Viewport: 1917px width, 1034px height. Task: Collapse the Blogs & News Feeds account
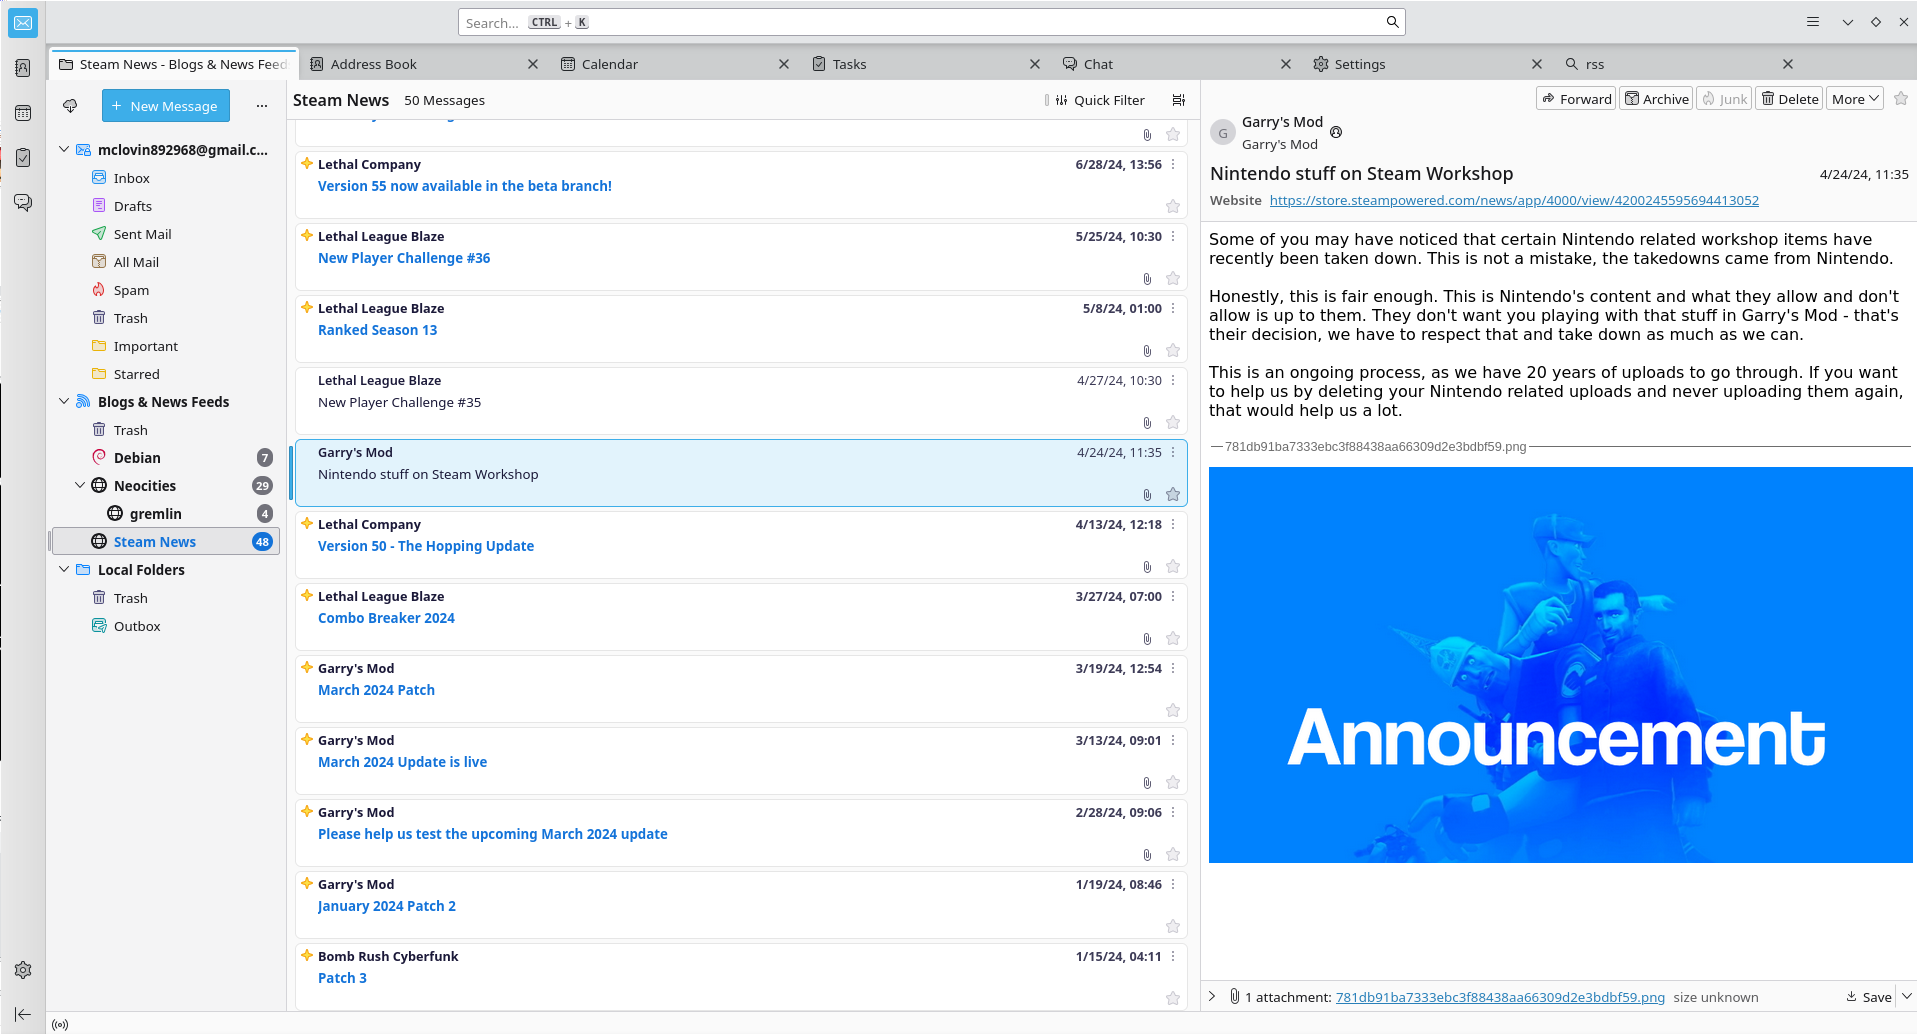64,402
